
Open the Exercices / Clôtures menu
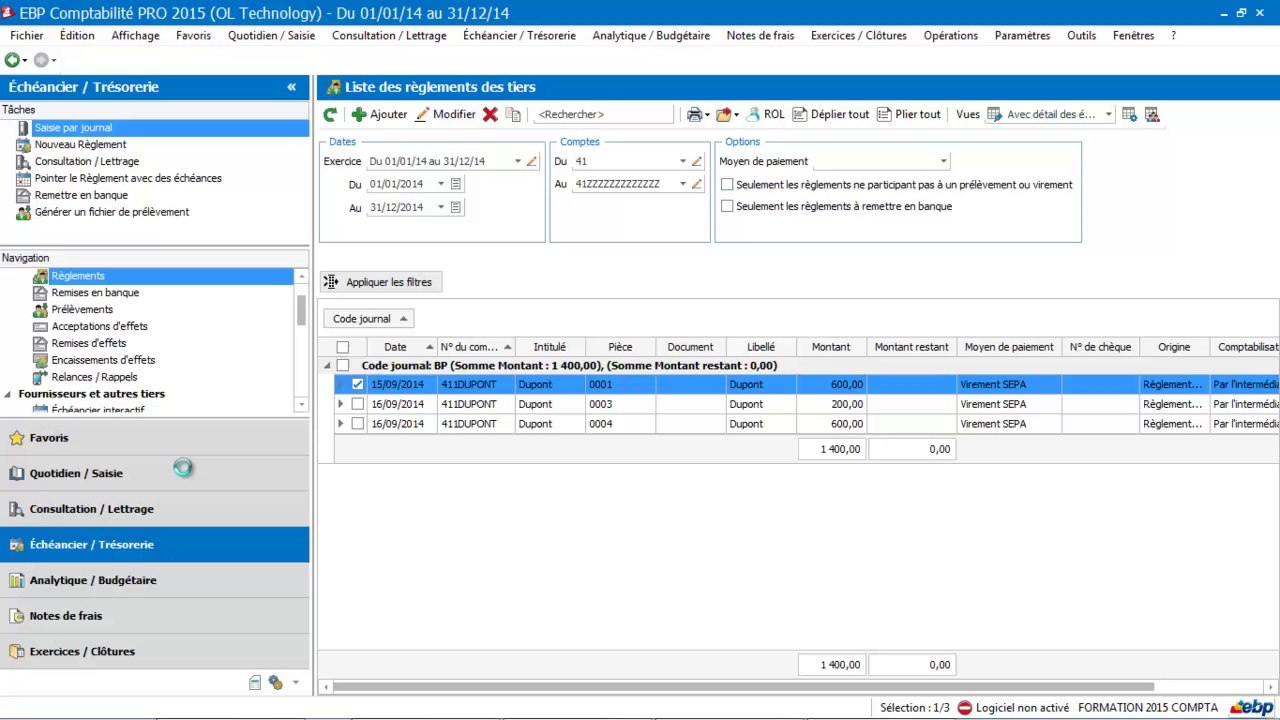[858, 35]
